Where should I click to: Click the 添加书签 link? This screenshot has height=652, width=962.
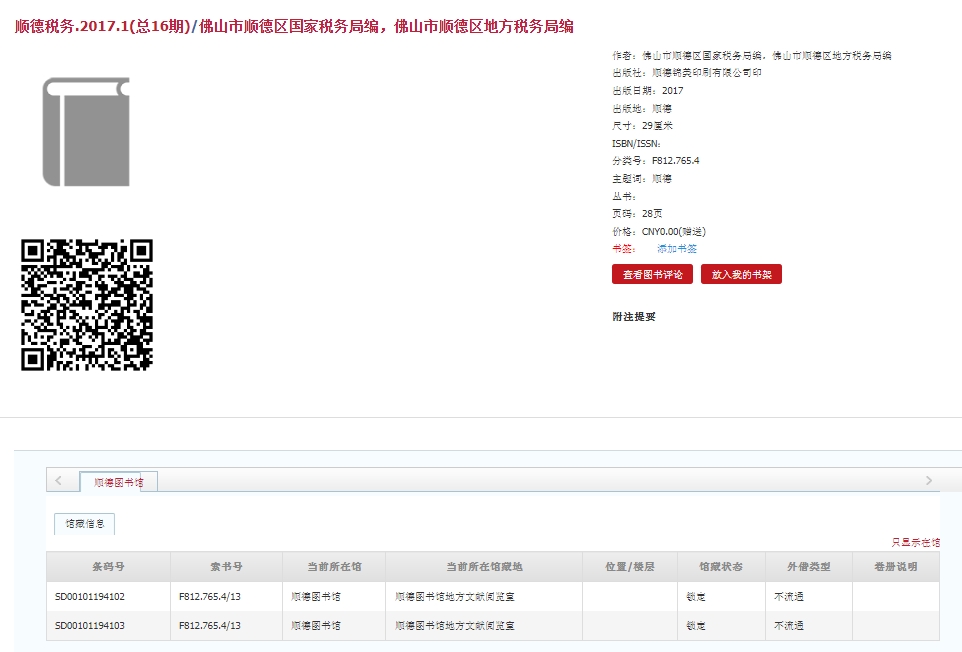coord(677,248)
